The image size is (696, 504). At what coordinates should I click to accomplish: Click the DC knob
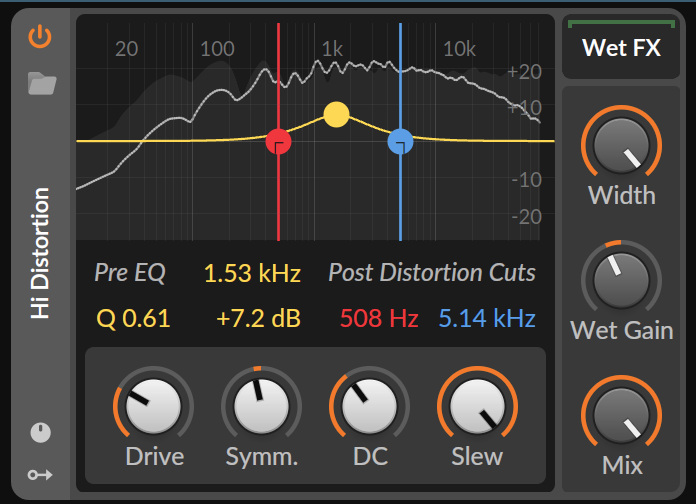point(369,406)
